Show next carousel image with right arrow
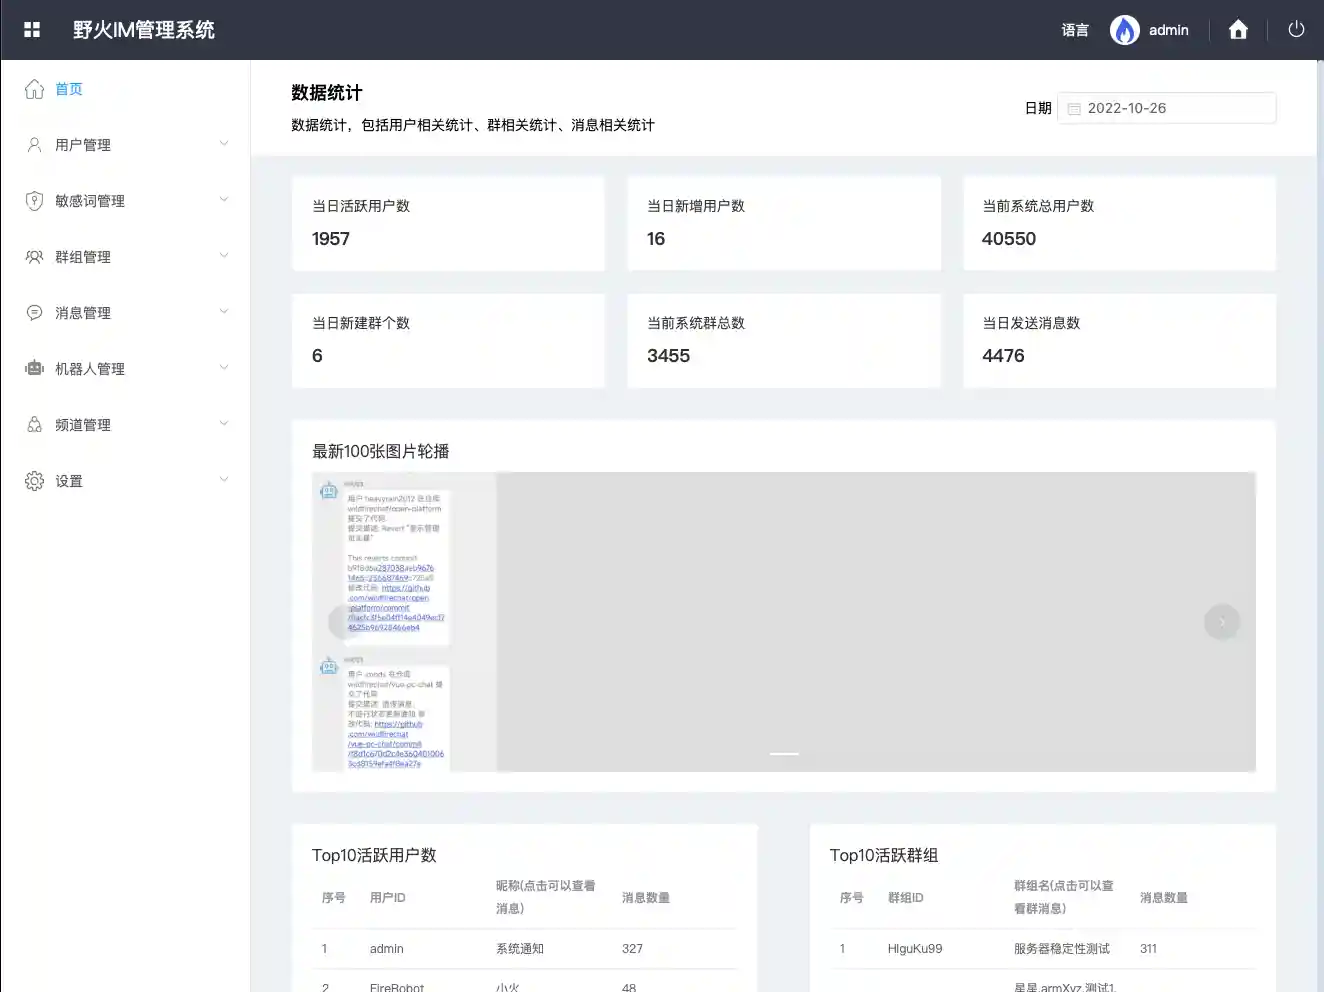This screenshot has height=992, width=1324. tap(1221, 622)
